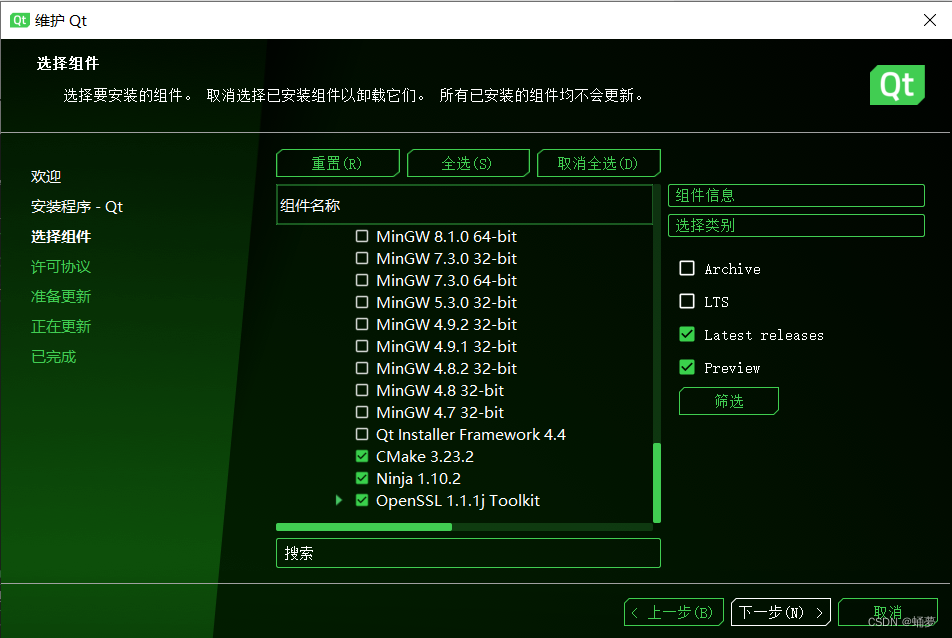Check MinGW 8.1.0 64-bit component
This screenshot has width=952, height=638.
click(x=362, y=236)
